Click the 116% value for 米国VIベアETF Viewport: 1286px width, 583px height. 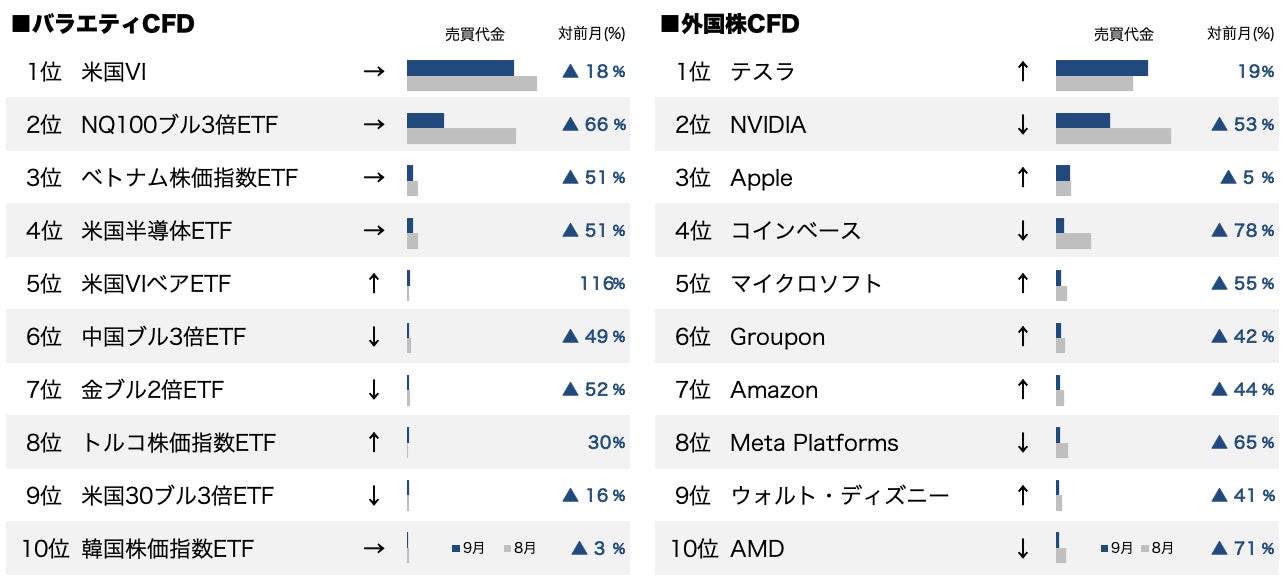tap(602, 284)
